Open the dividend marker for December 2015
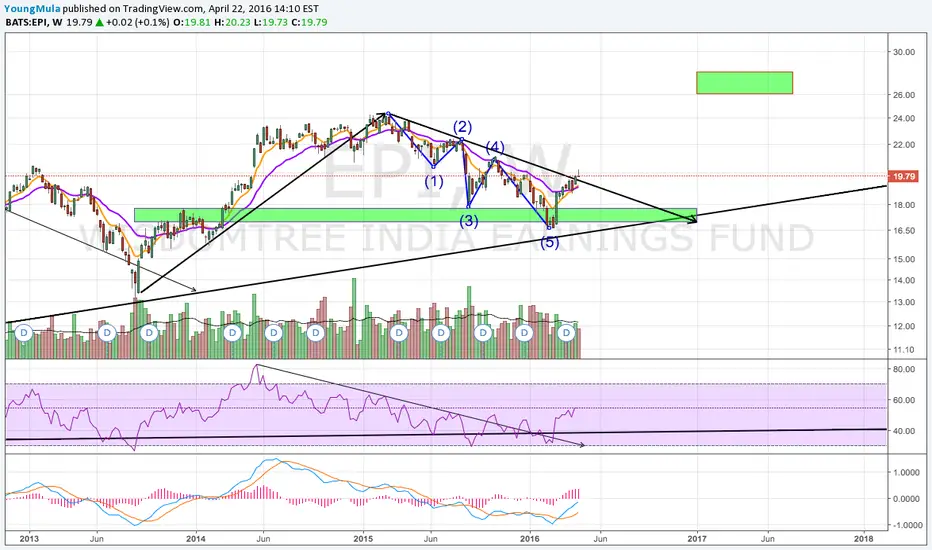The image size is (932, 550). pos(524,332)
